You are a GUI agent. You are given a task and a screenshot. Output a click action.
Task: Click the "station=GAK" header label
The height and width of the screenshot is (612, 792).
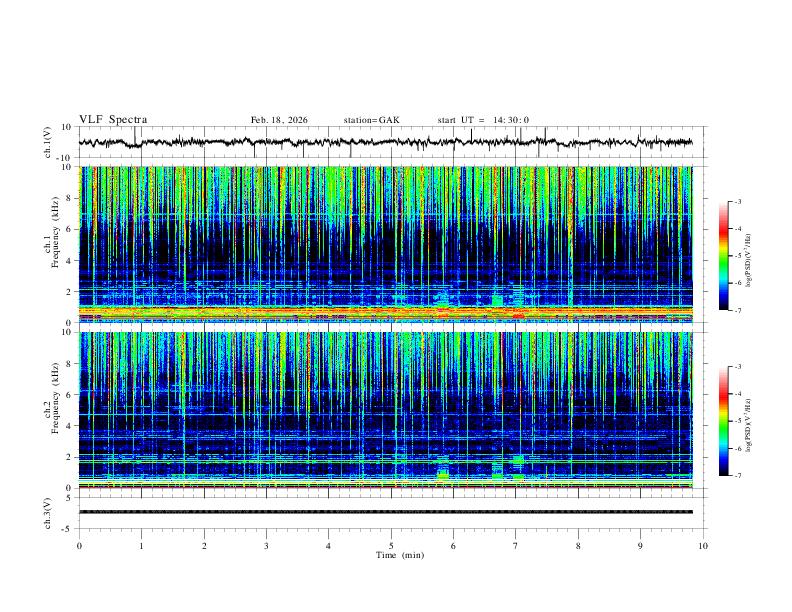[x=371, y=120]
